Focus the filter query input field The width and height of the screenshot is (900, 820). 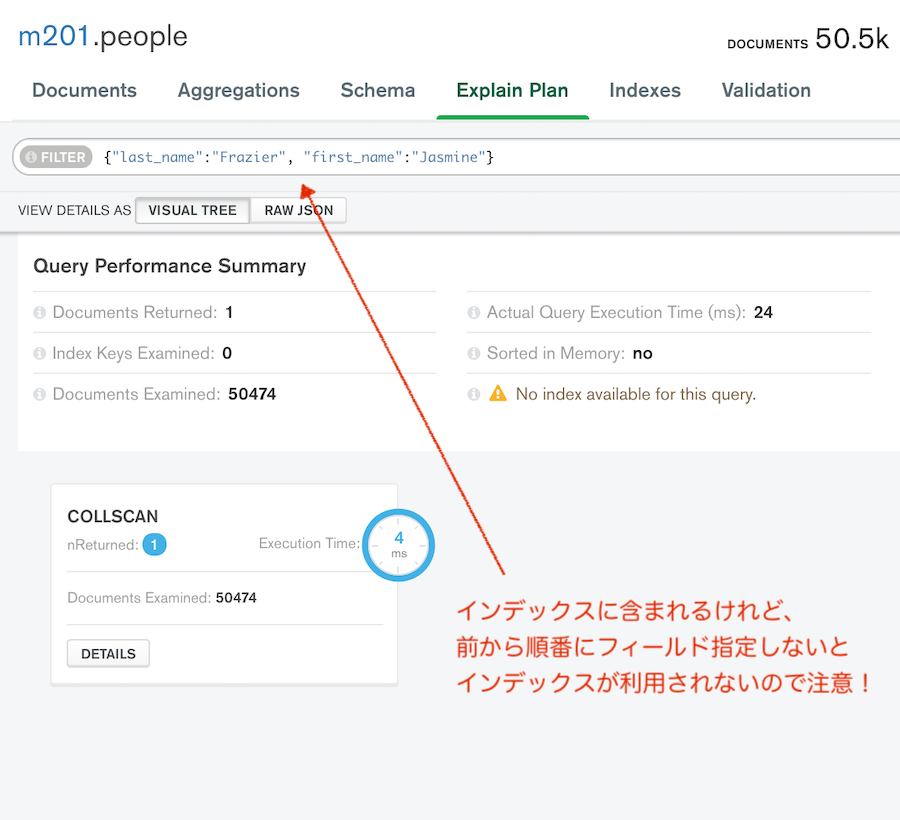[x=494, y=157]
